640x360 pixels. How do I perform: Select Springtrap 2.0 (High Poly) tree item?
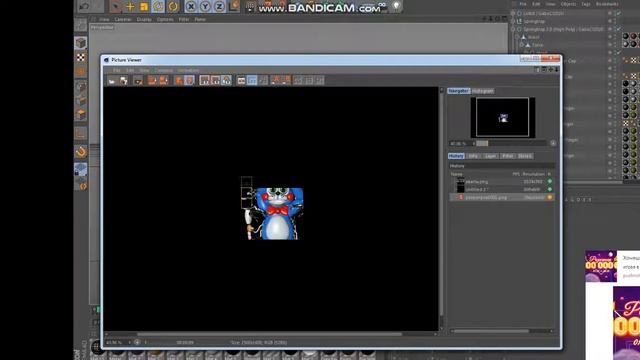point(563,29)
